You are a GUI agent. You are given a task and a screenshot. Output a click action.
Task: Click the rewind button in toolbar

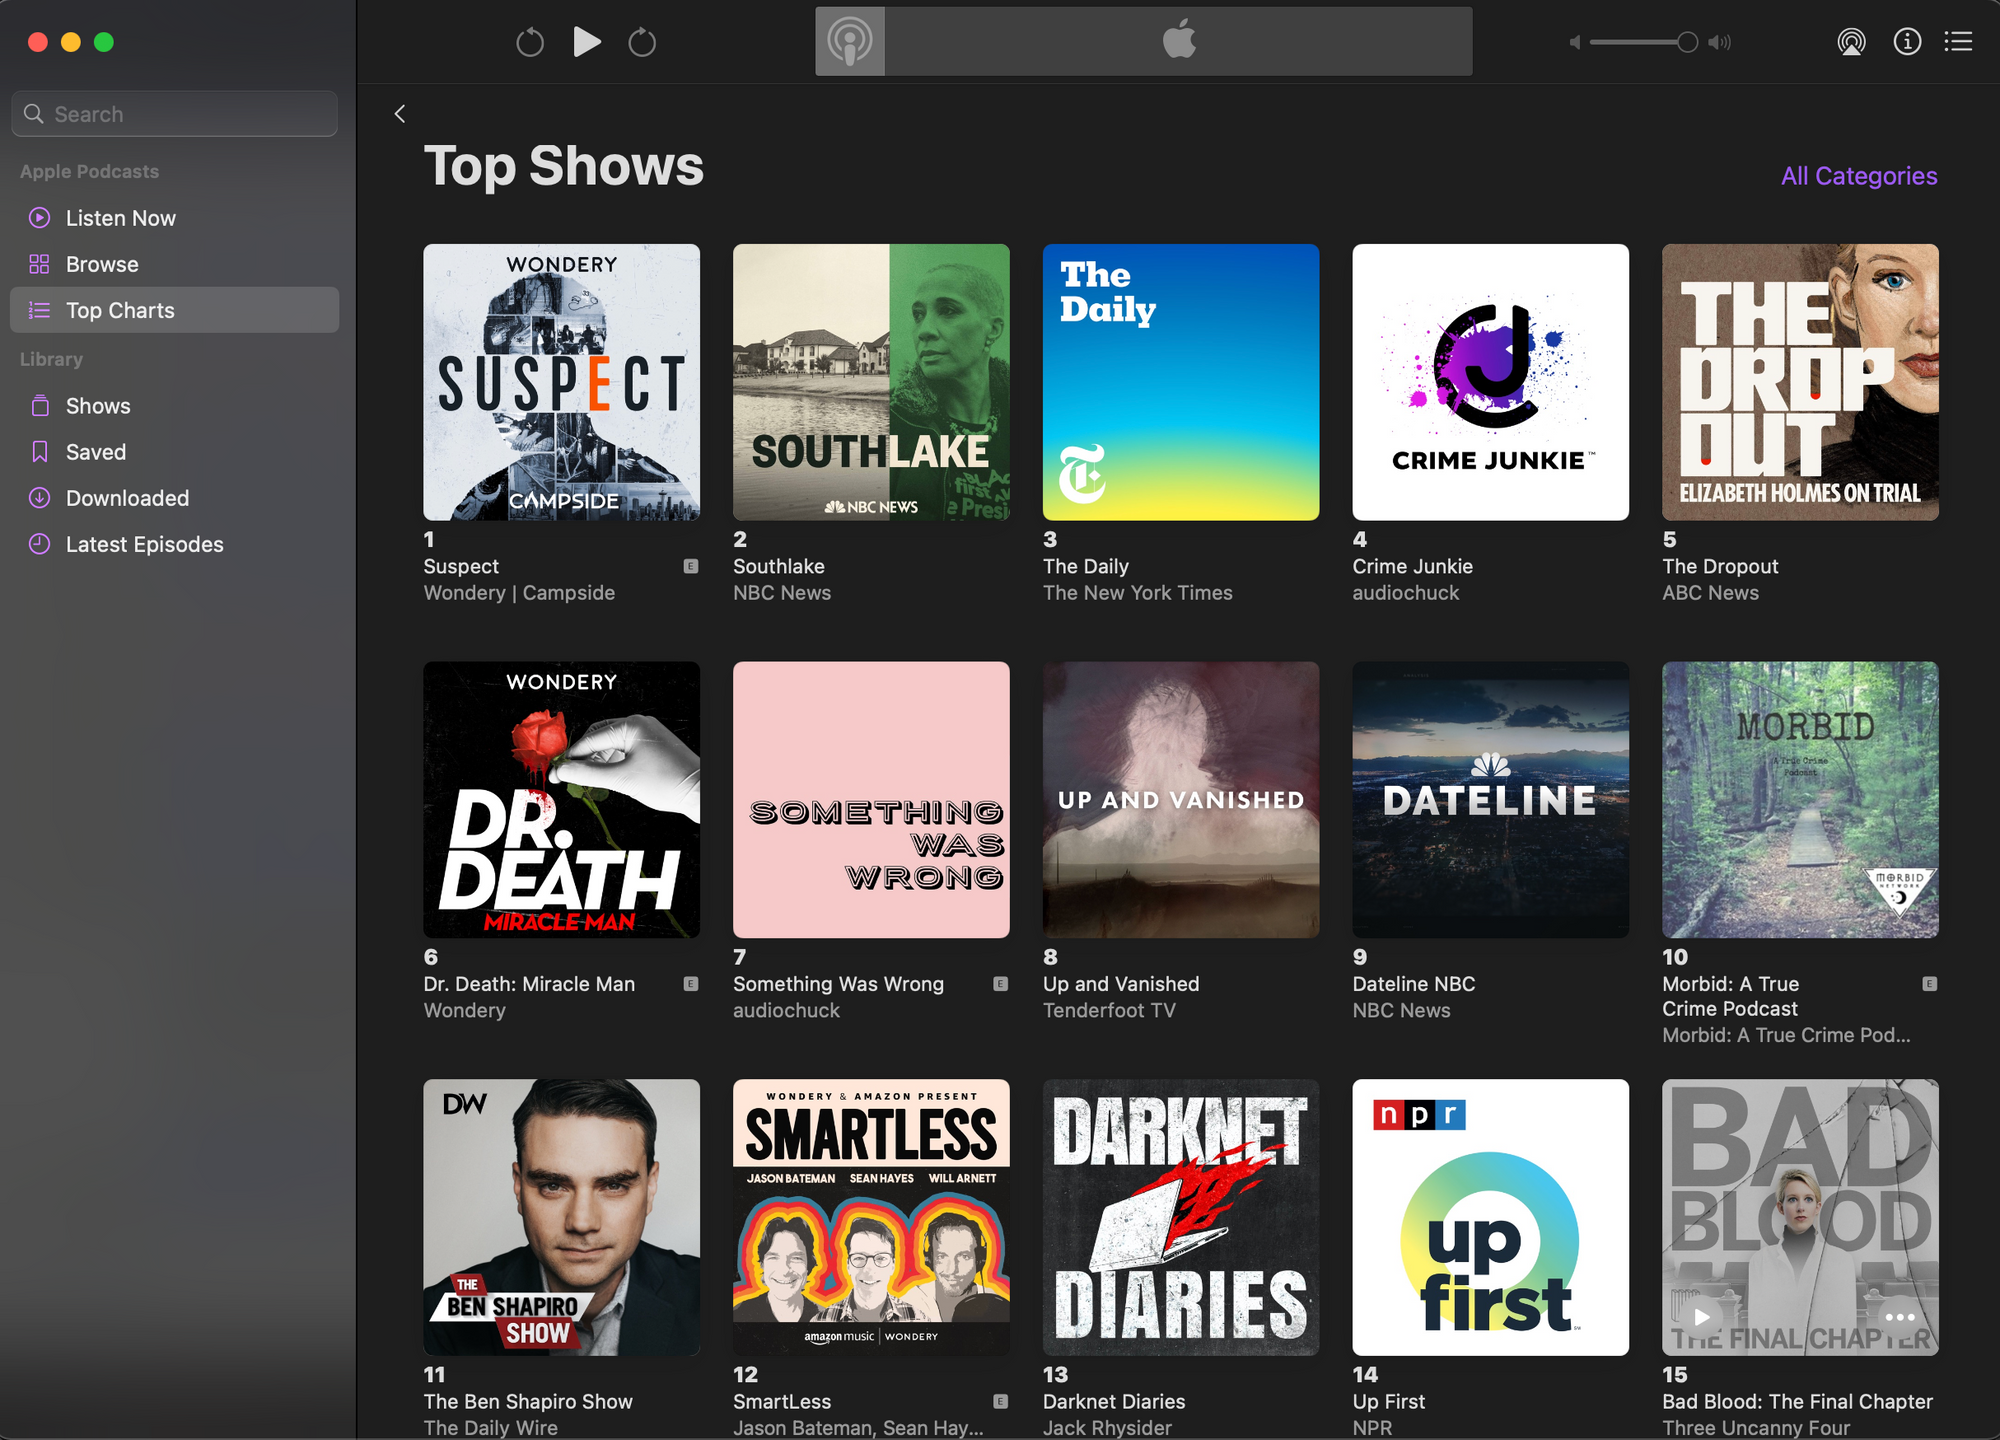[528, 40]
